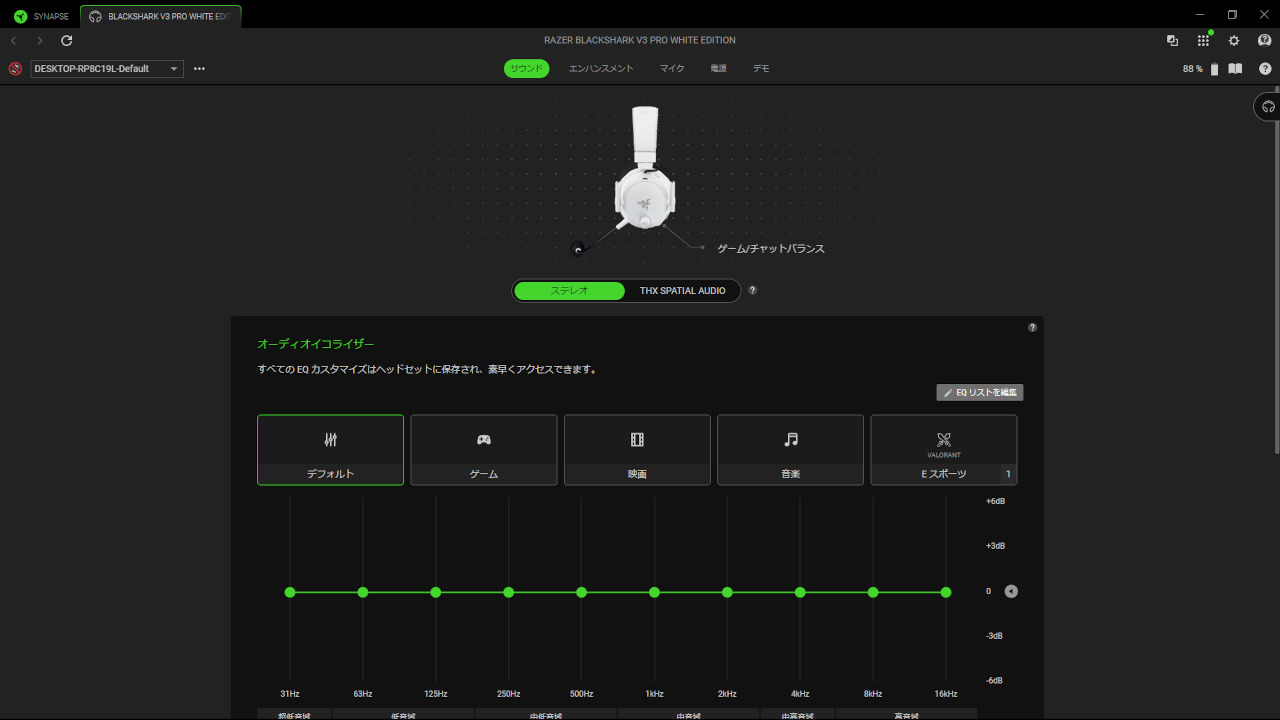
Task: Go forward with the right arrow
Action: point(40,41)
